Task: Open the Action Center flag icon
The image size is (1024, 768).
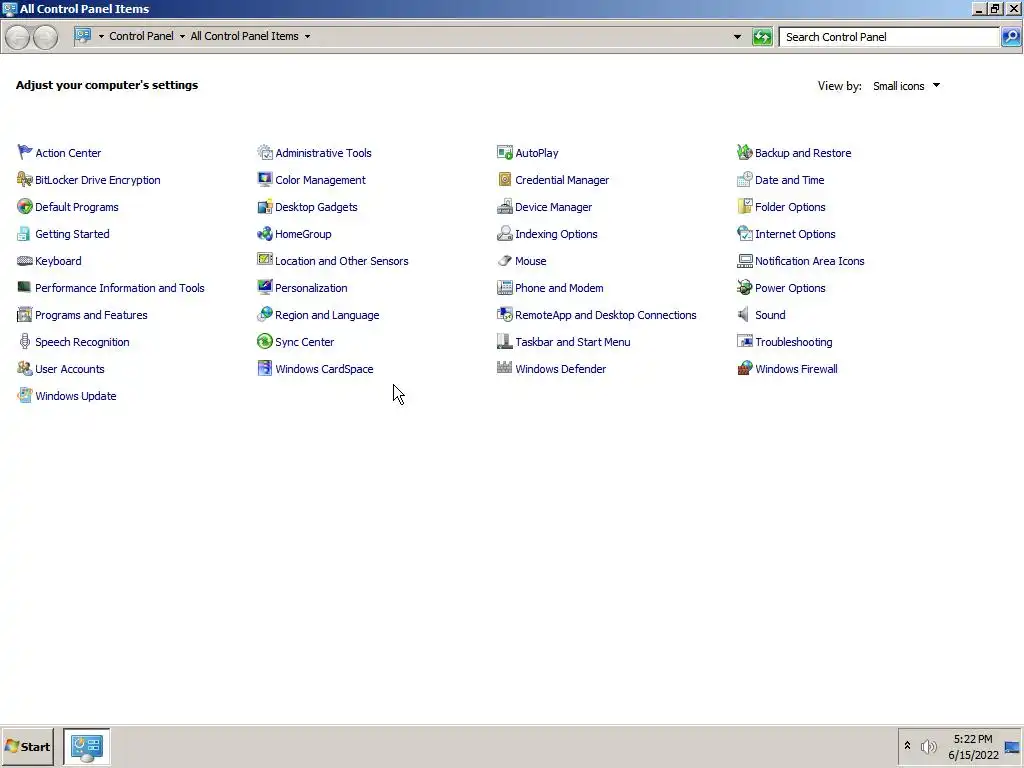Action: (25, 152)
